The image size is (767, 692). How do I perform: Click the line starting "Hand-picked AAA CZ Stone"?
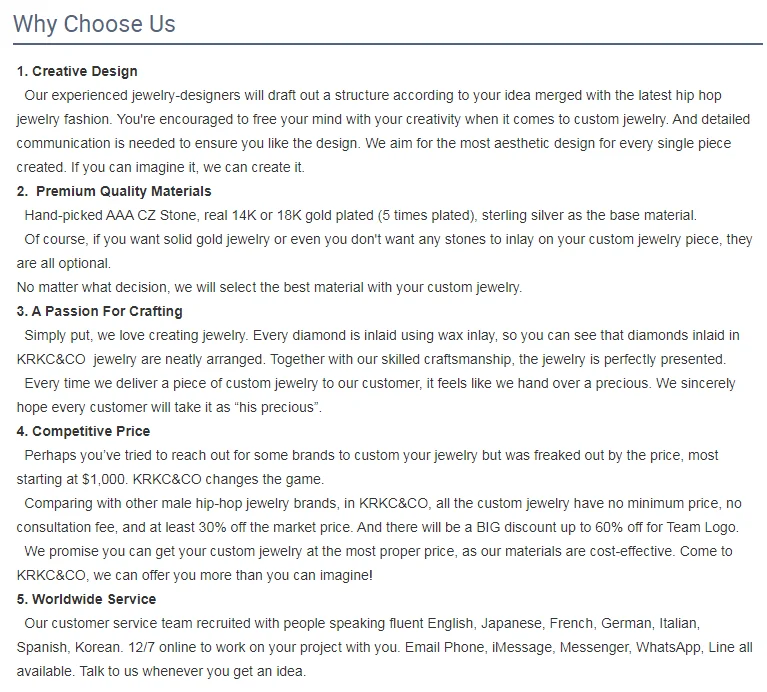(360, 215)
